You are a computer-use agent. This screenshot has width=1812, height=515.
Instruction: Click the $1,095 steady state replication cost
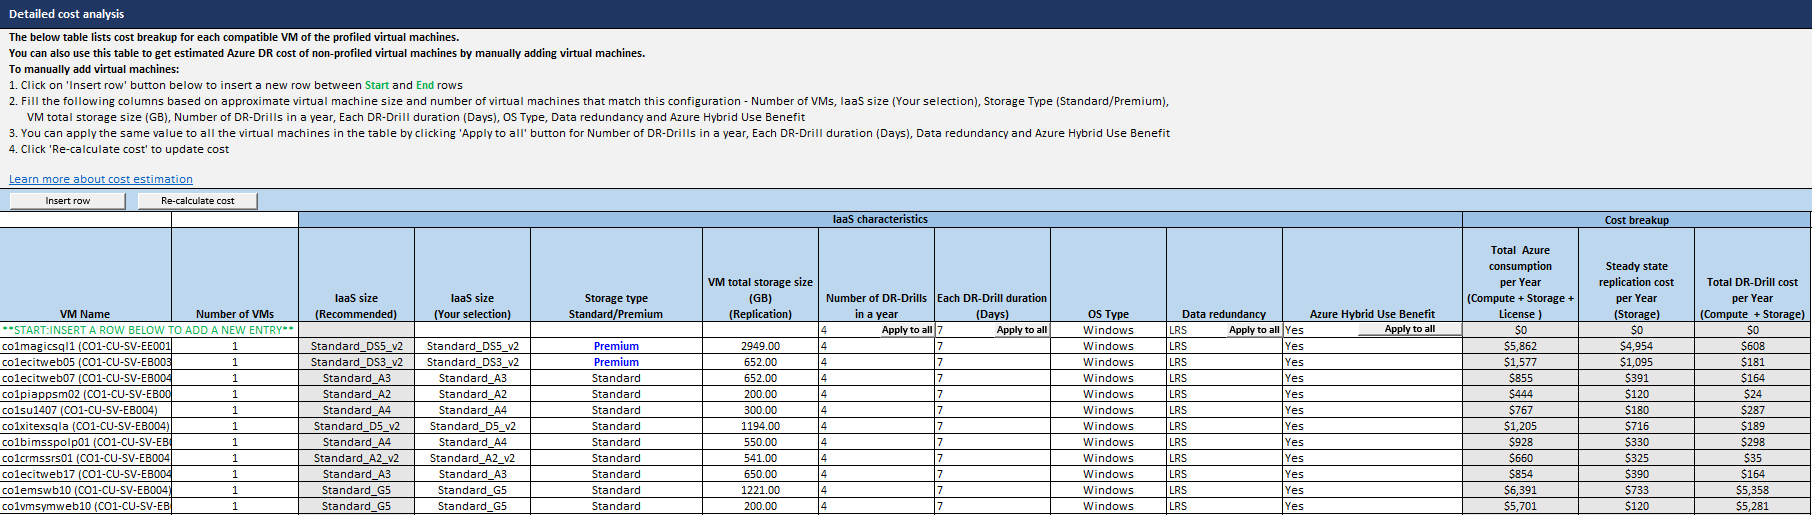click(1636, 362)
